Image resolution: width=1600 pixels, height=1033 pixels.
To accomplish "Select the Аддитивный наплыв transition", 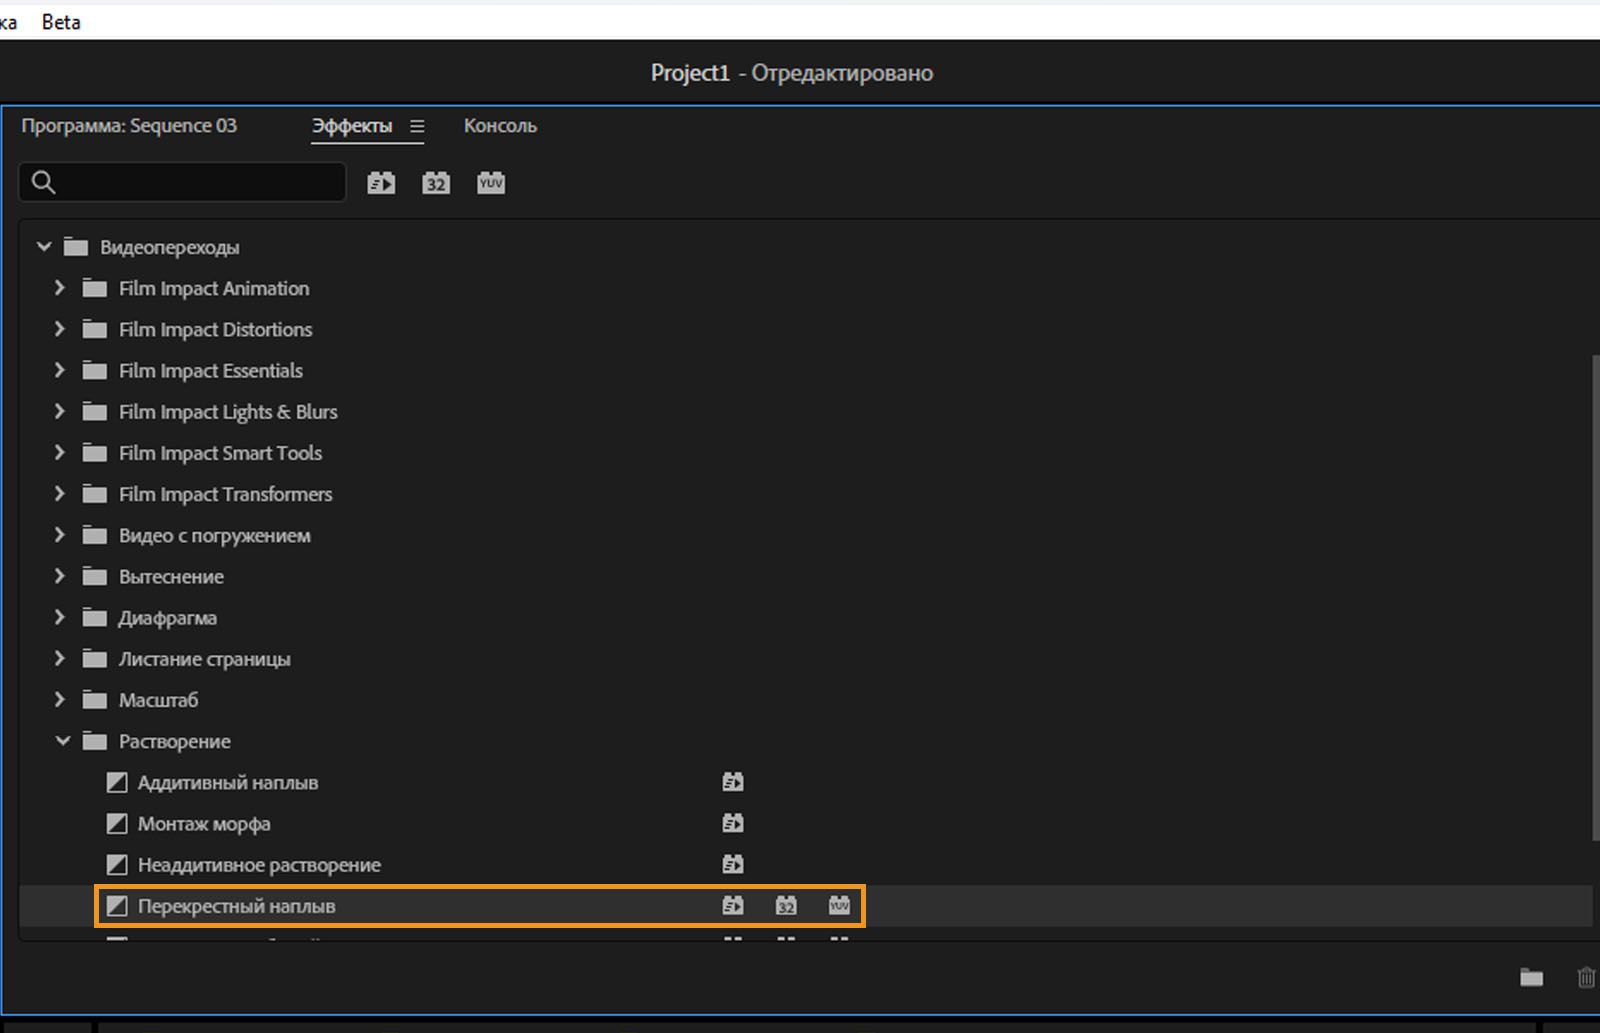I will coord(228,782).
